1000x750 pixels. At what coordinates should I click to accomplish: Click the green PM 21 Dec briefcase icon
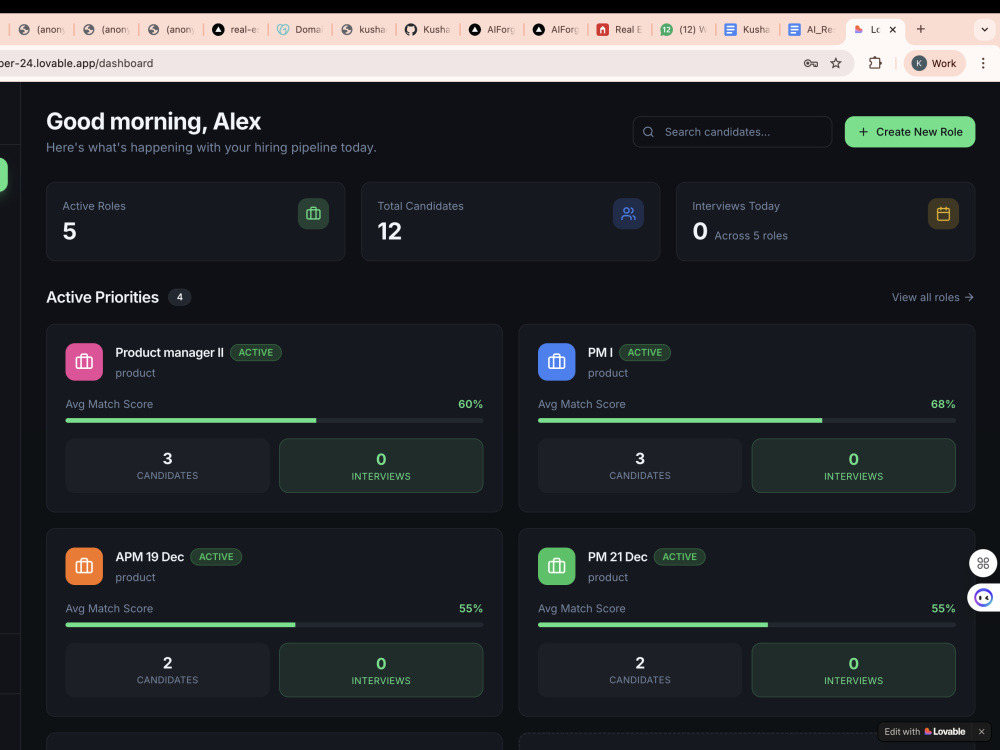557,566
